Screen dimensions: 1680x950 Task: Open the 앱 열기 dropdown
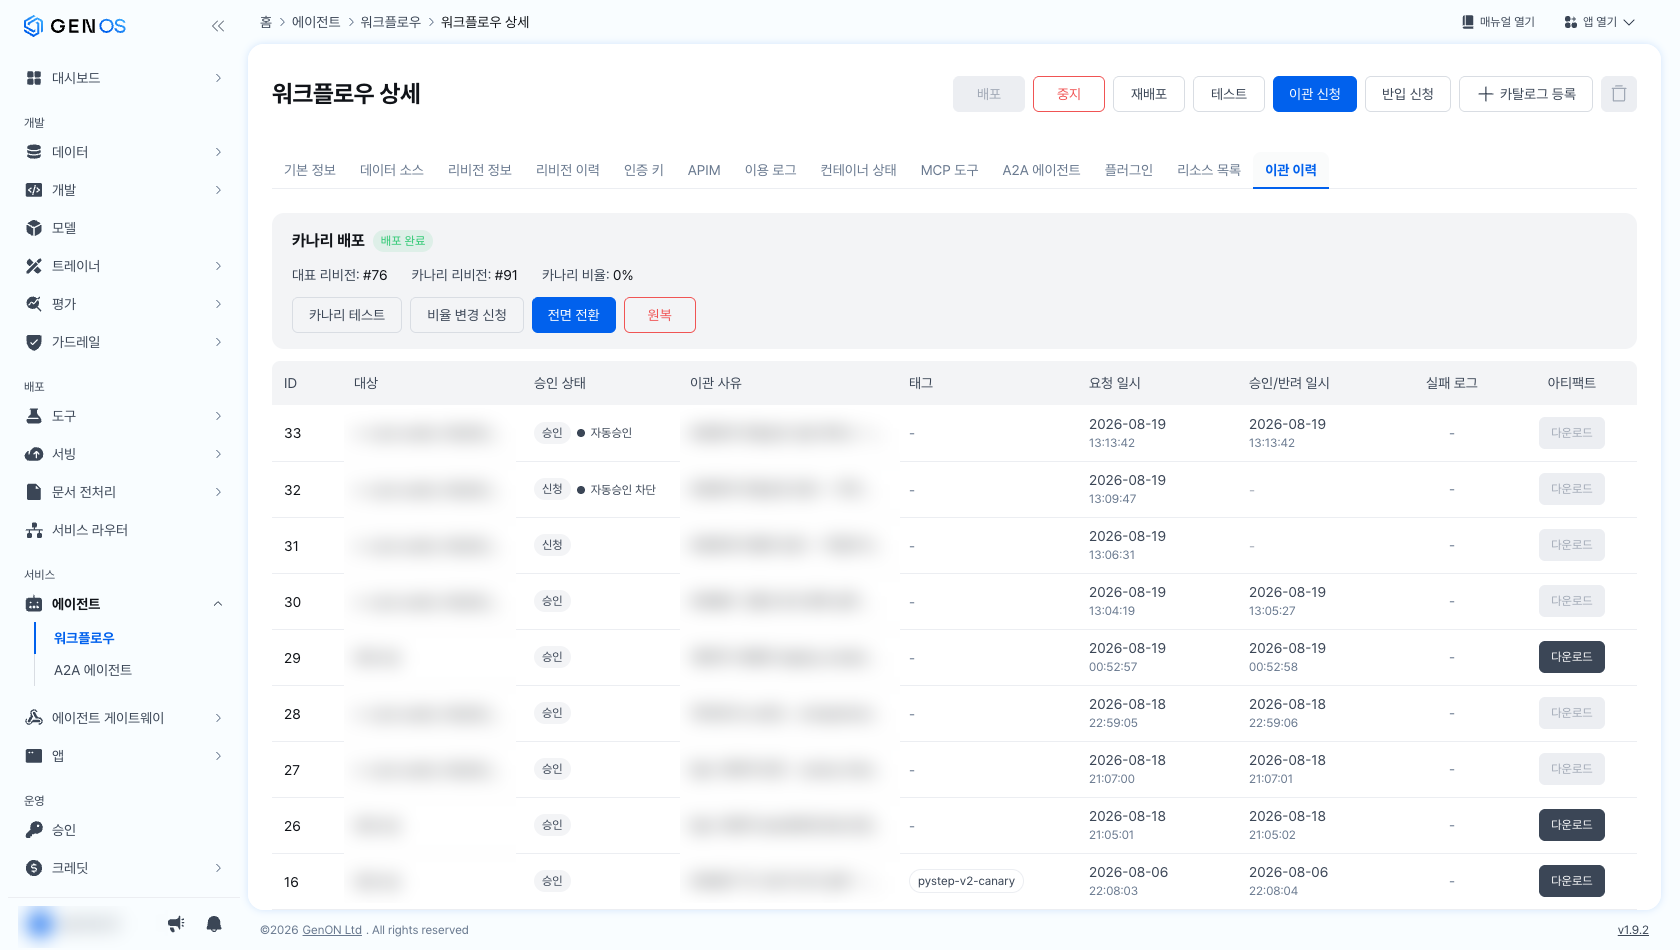click(1599, 22)
